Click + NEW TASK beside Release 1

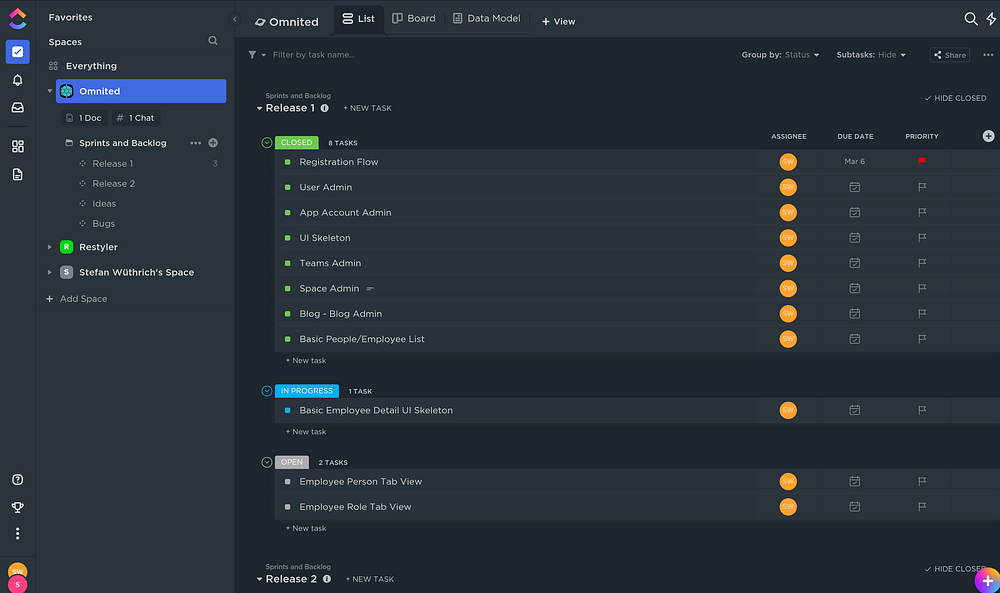pos(367,108)
